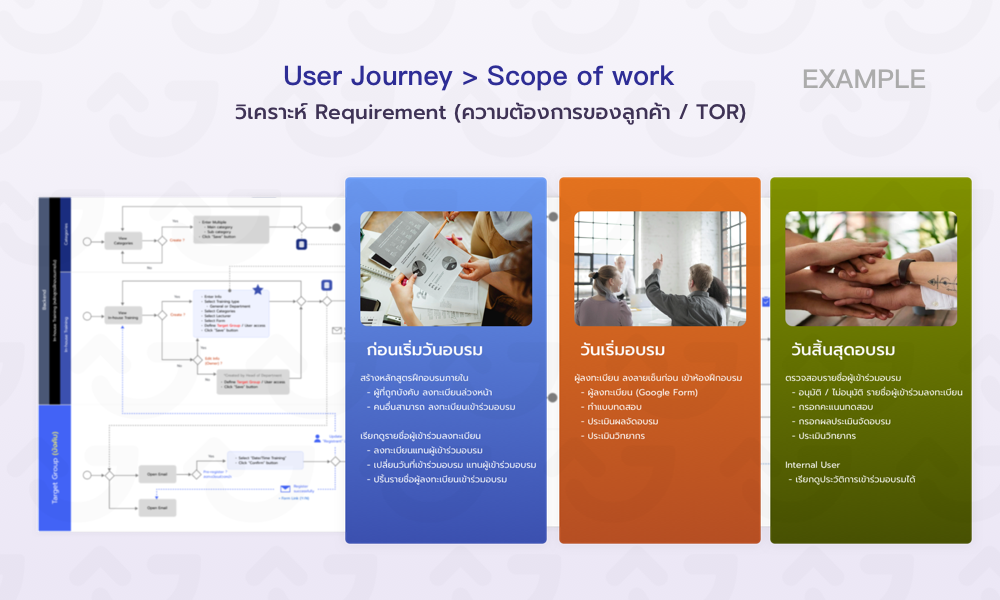Click the blue envelope Register successfully icon
The image size is (1000, 600).
click(x=285, y=488)
